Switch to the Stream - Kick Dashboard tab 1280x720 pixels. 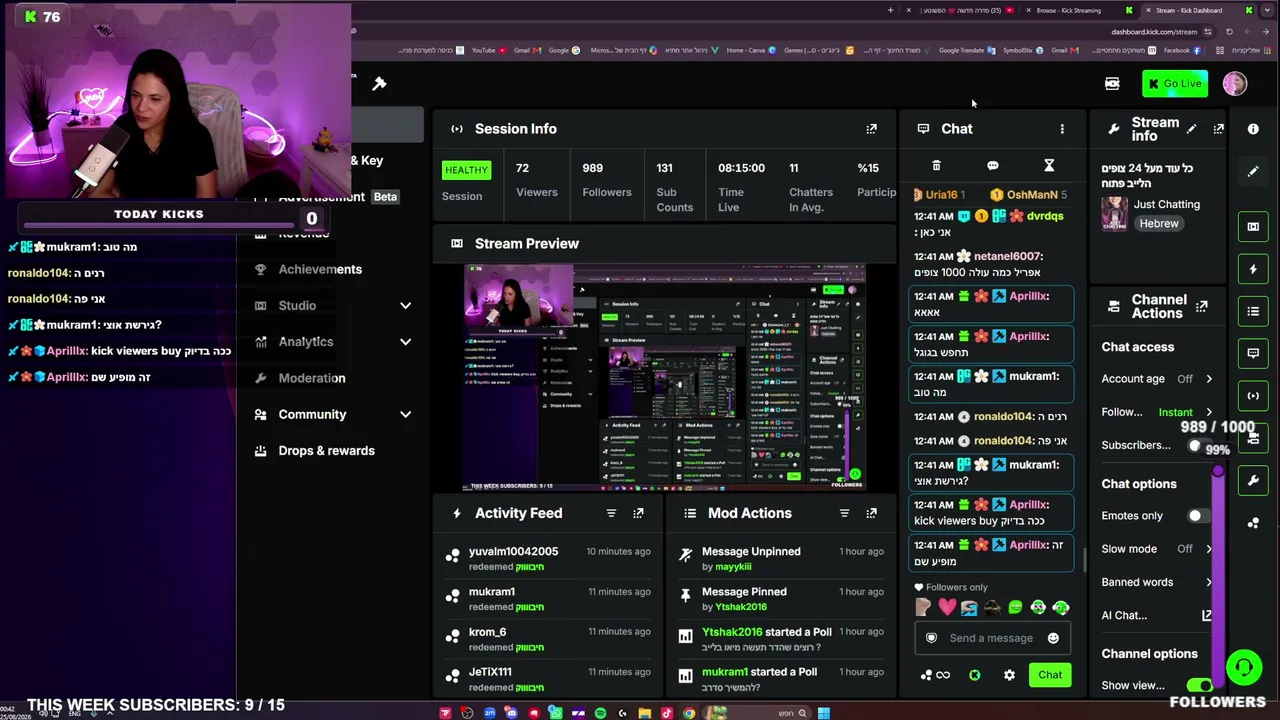[1189, 10]
